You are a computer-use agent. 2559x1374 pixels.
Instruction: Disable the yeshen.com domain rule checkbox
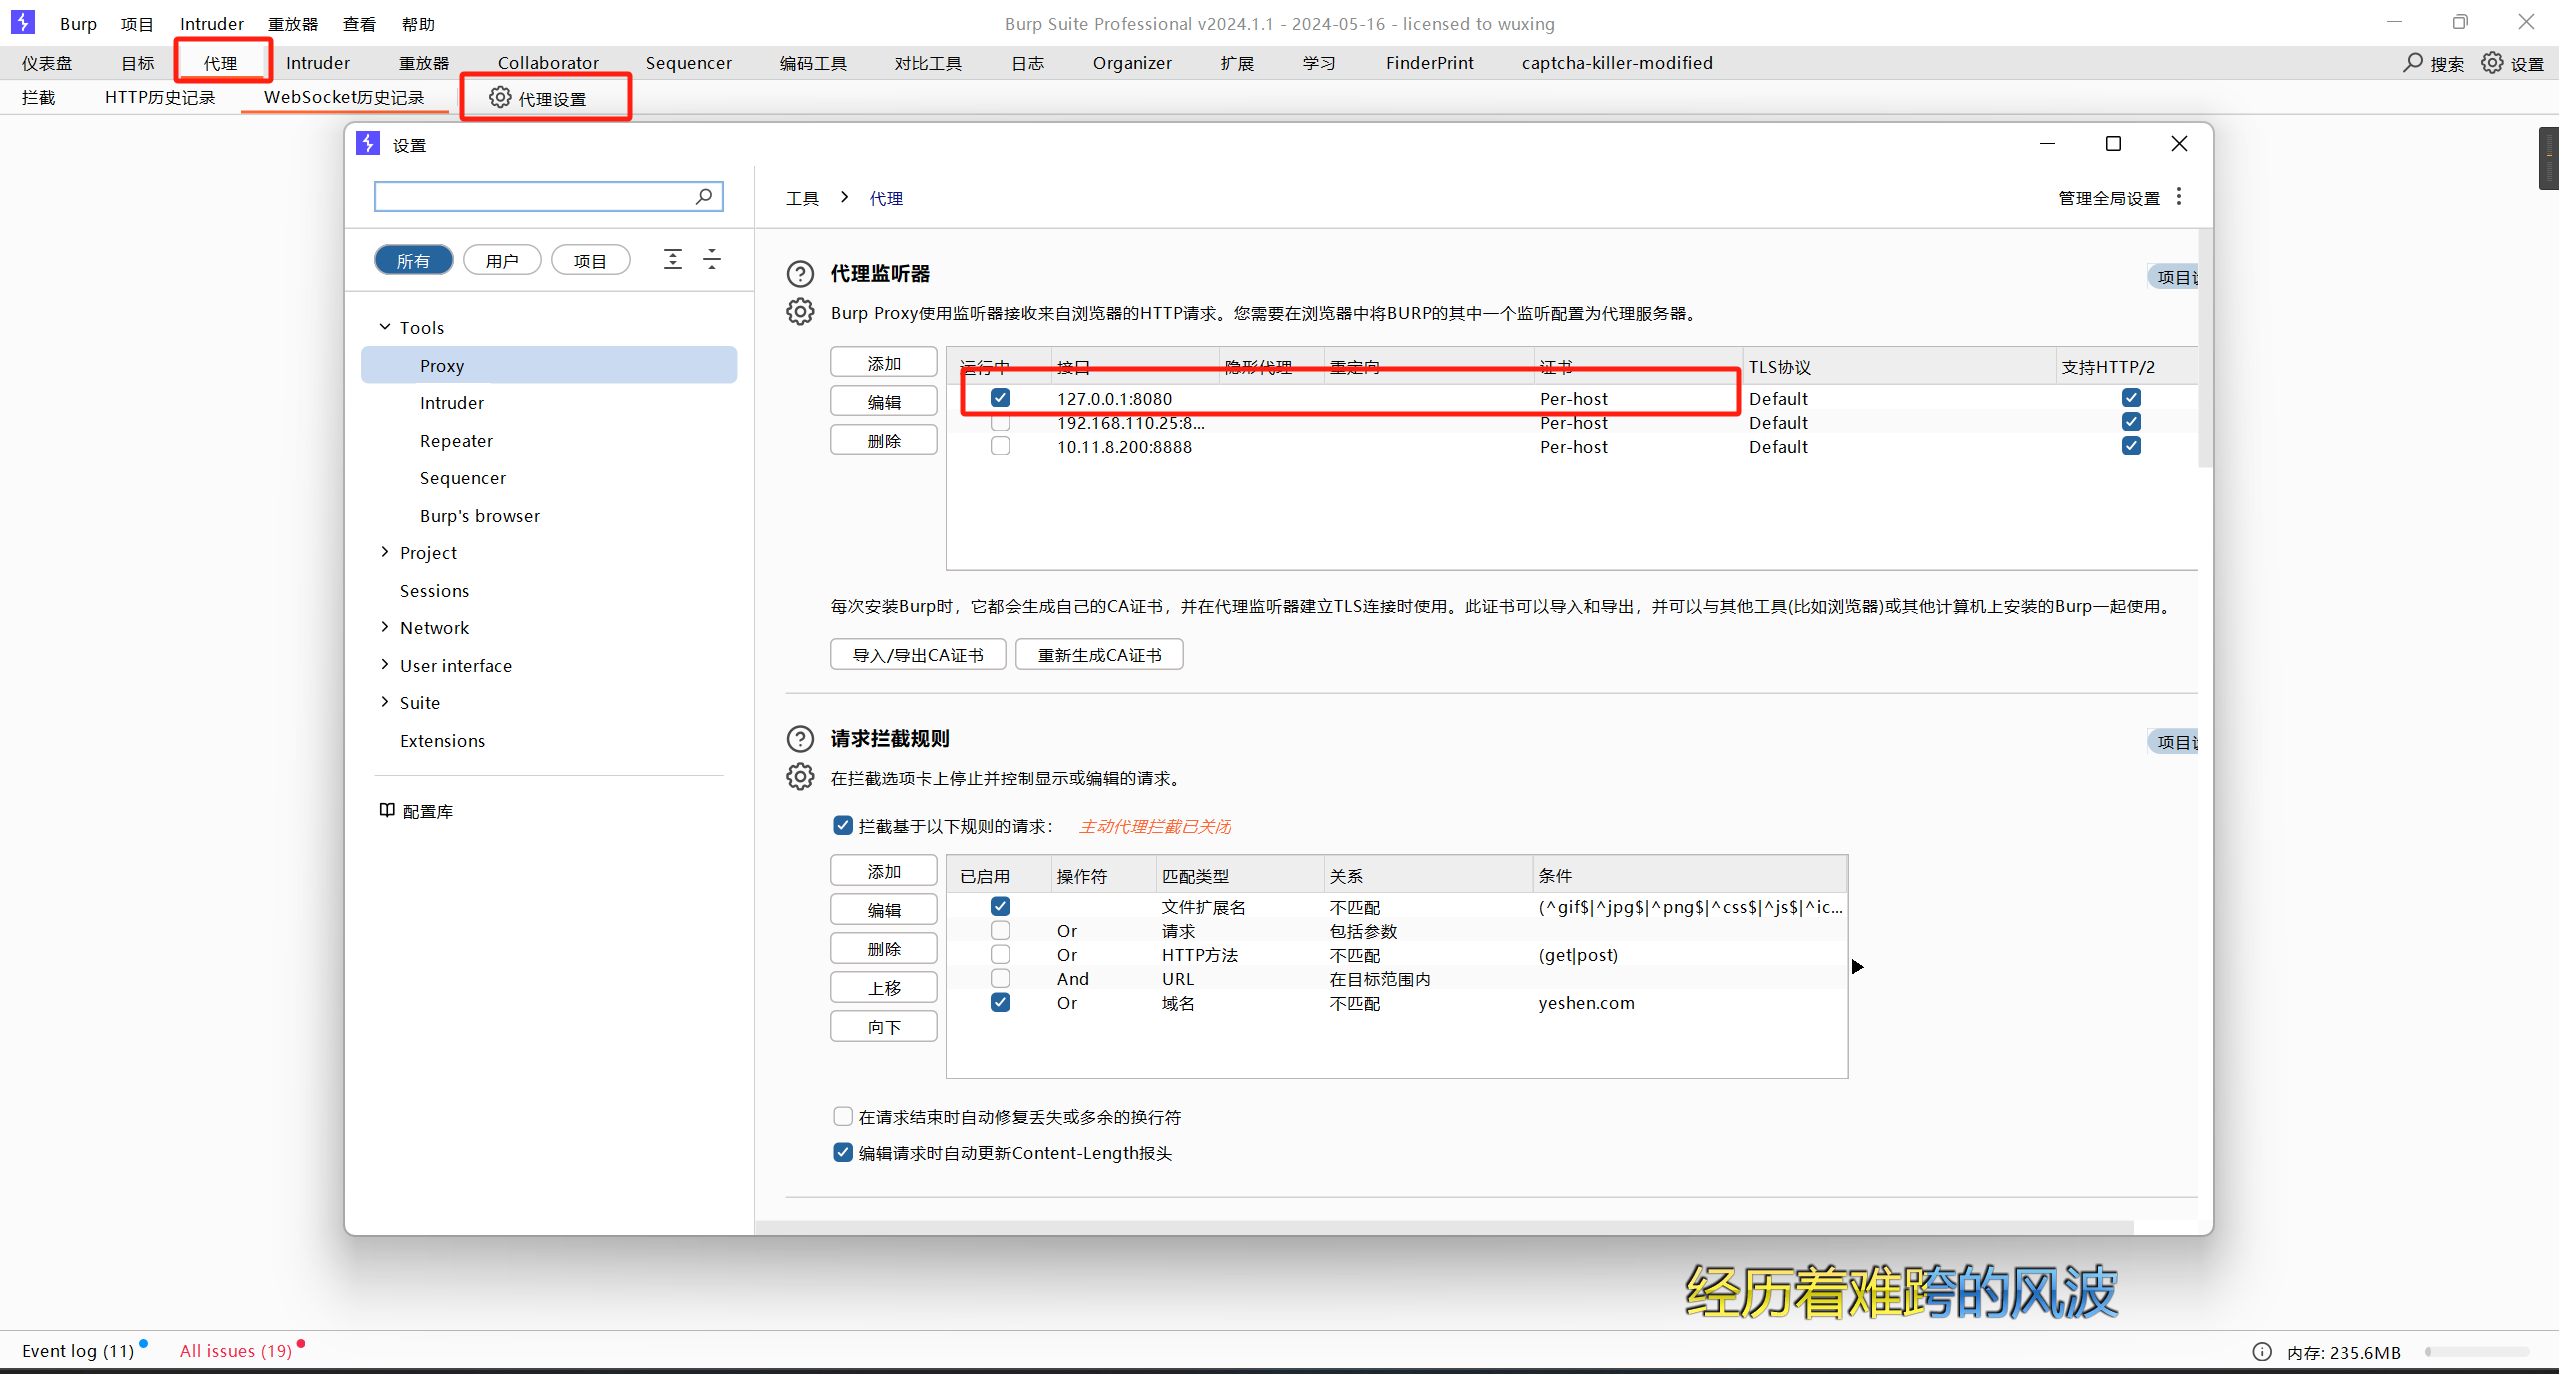(x=1000, y=1002)
